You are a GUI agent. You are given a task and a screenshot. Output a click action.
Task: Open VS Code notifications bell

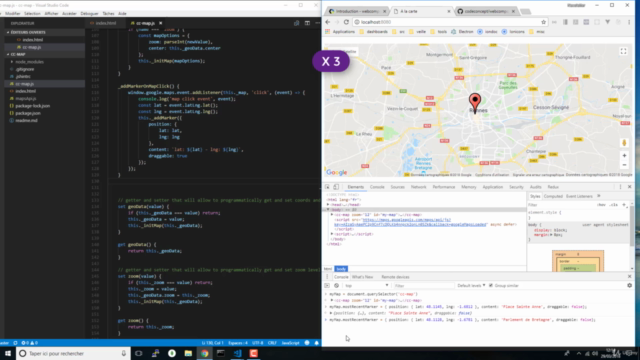pos(316,343)
